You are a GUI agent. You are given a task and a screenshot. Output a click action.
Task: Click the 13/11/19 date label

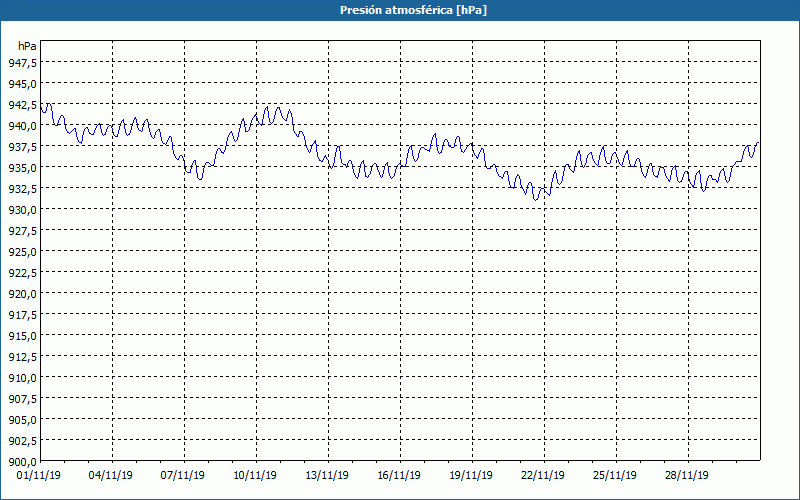tap(327, 476)
